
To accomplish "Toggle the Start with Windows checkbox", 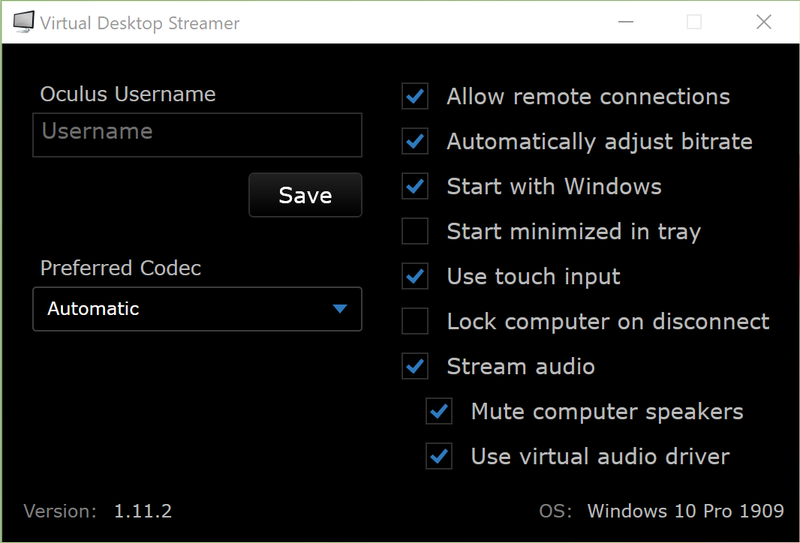I will coord(415,187).
